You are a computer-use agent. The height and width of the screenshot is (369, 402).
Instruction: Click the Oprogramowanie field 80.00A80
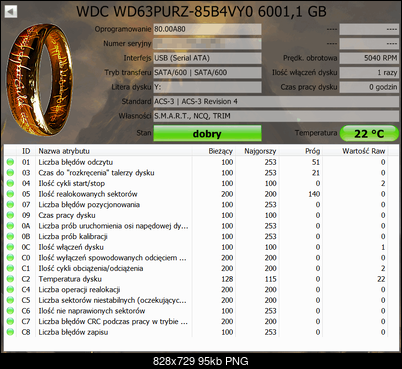pyautogui.click(x=207, y=29)
